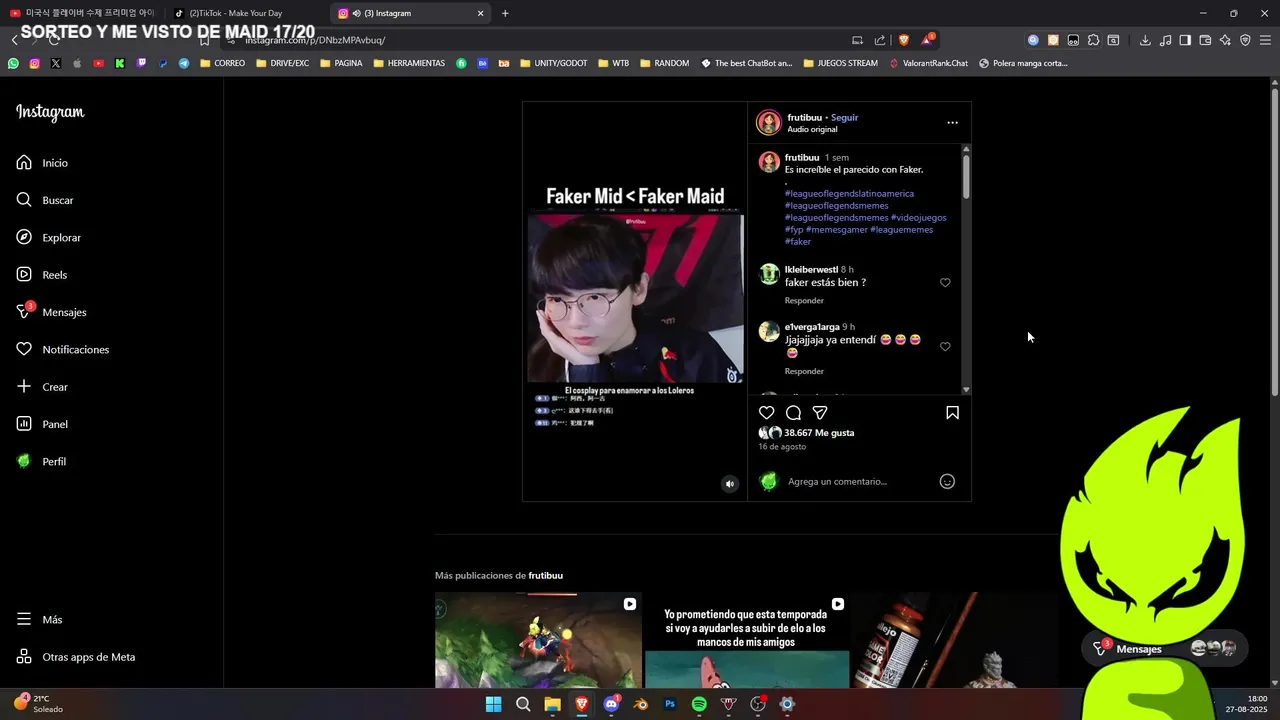Play the Faker Mid < Faker Maid video
This screenshot has width=1280, height=720.
coord(635,301)
